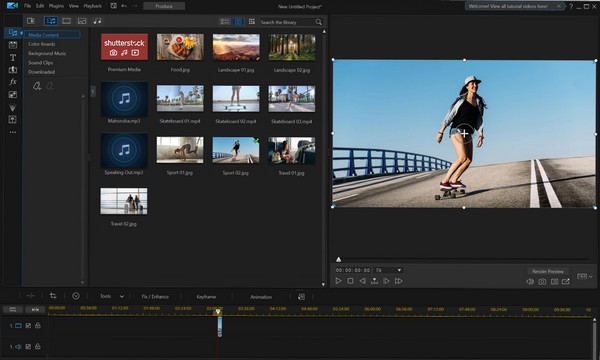Open shutterstock Premium Media thumbnail
600x360 pixels.
click(x=124, y=47)
